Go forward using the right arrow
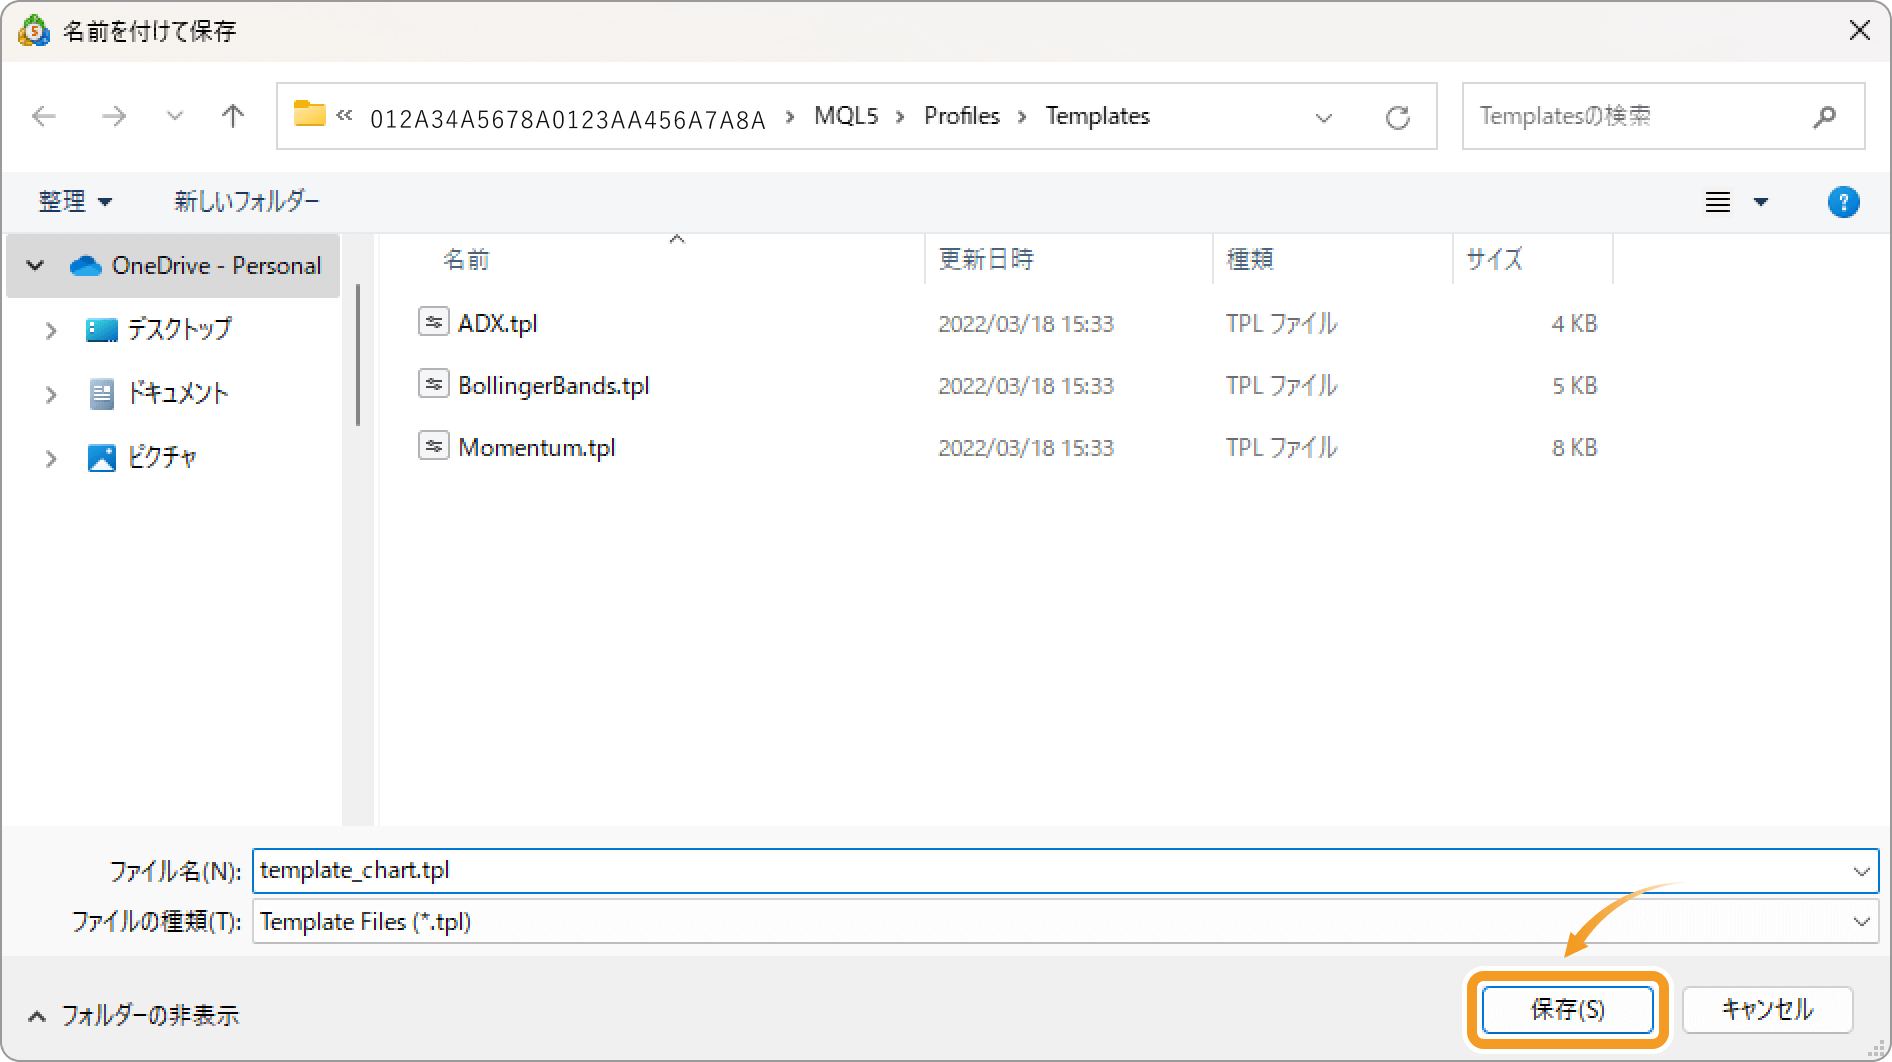Screen dimensions: 1892x1062 click(114, 116)
